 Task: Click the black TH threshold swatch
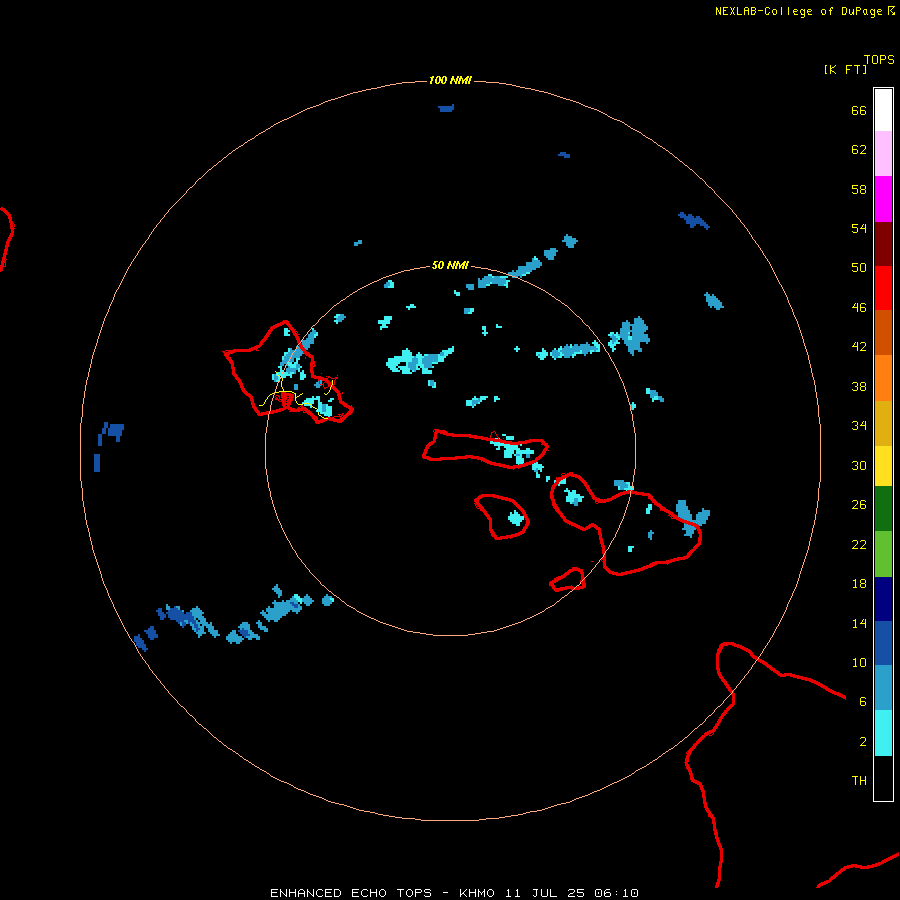point(883,778)
